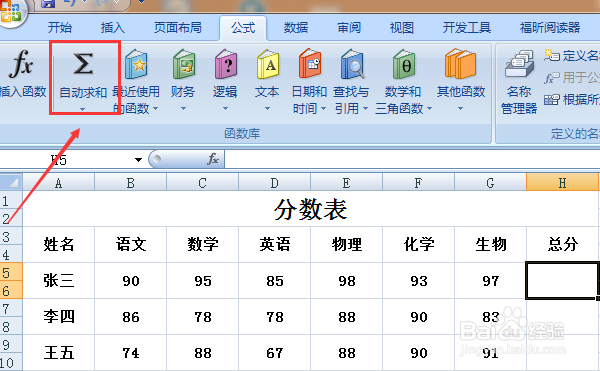Select the 李四 name cell

(x=59, y=317)
